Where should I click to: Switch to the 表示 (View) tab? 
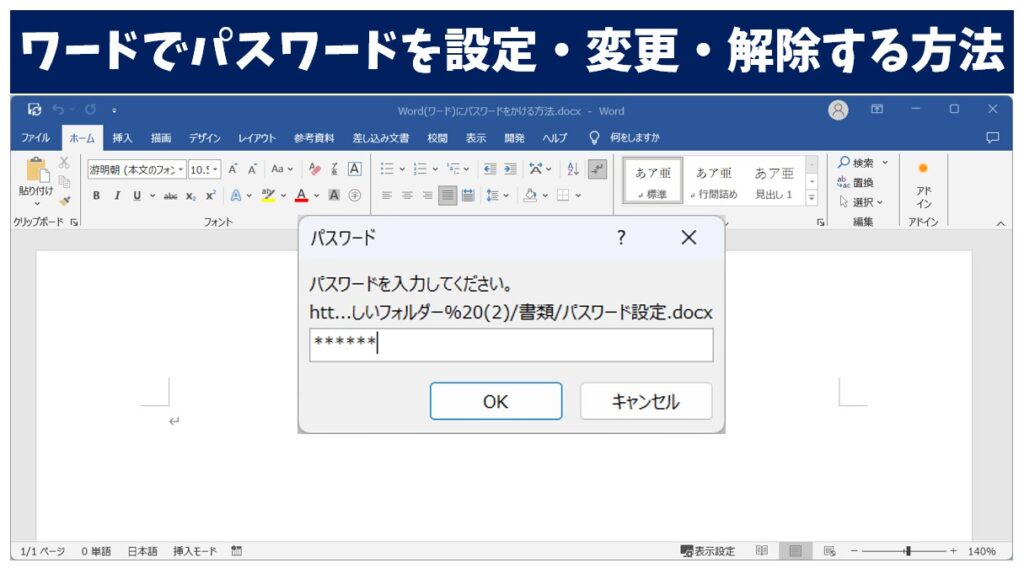[x=475, y=138]
